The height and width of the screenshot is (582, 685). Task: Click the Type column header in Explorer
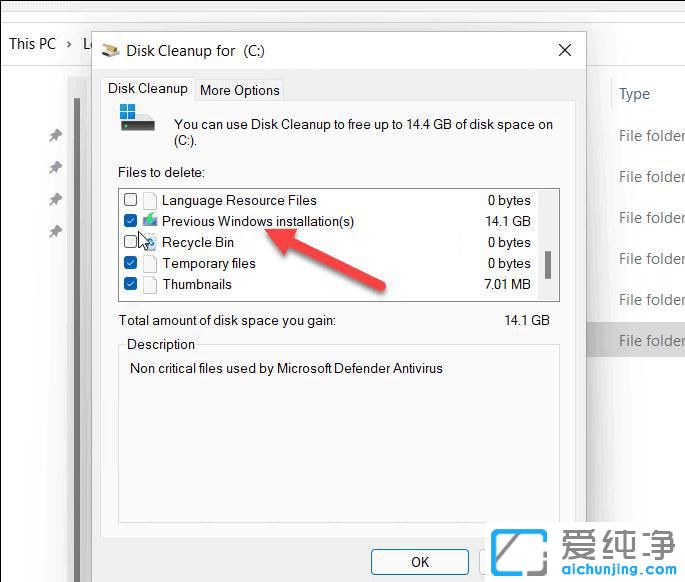pos(634,94)
